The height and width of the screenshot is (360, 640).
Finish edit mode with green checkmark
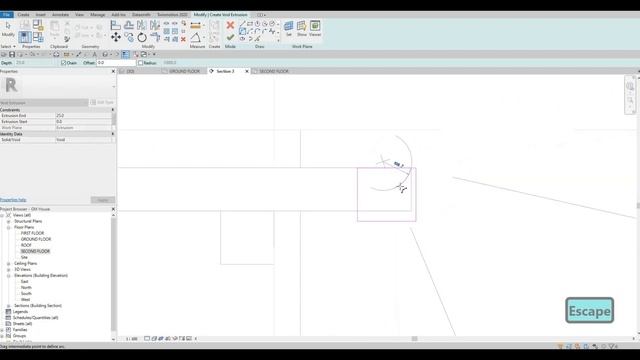[x=230, y=37]
